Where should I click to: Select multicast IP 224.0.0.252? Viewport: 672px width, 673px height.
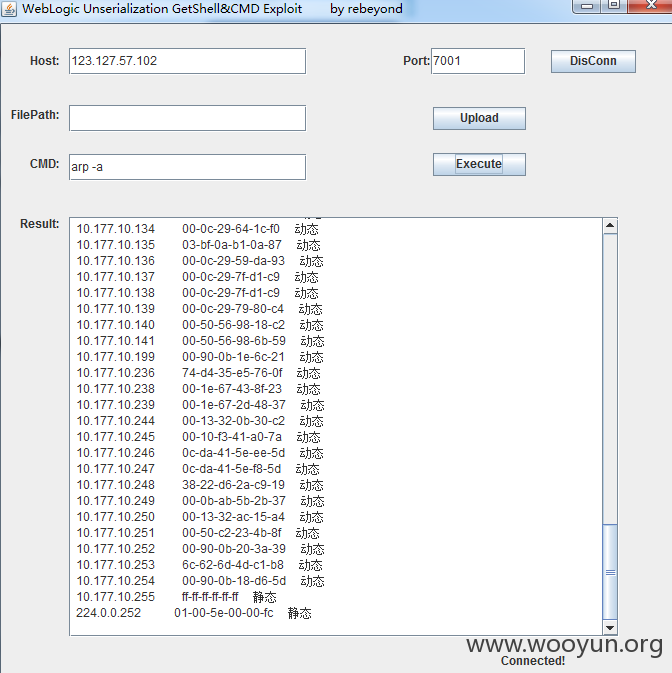click(x=109, y=612)
